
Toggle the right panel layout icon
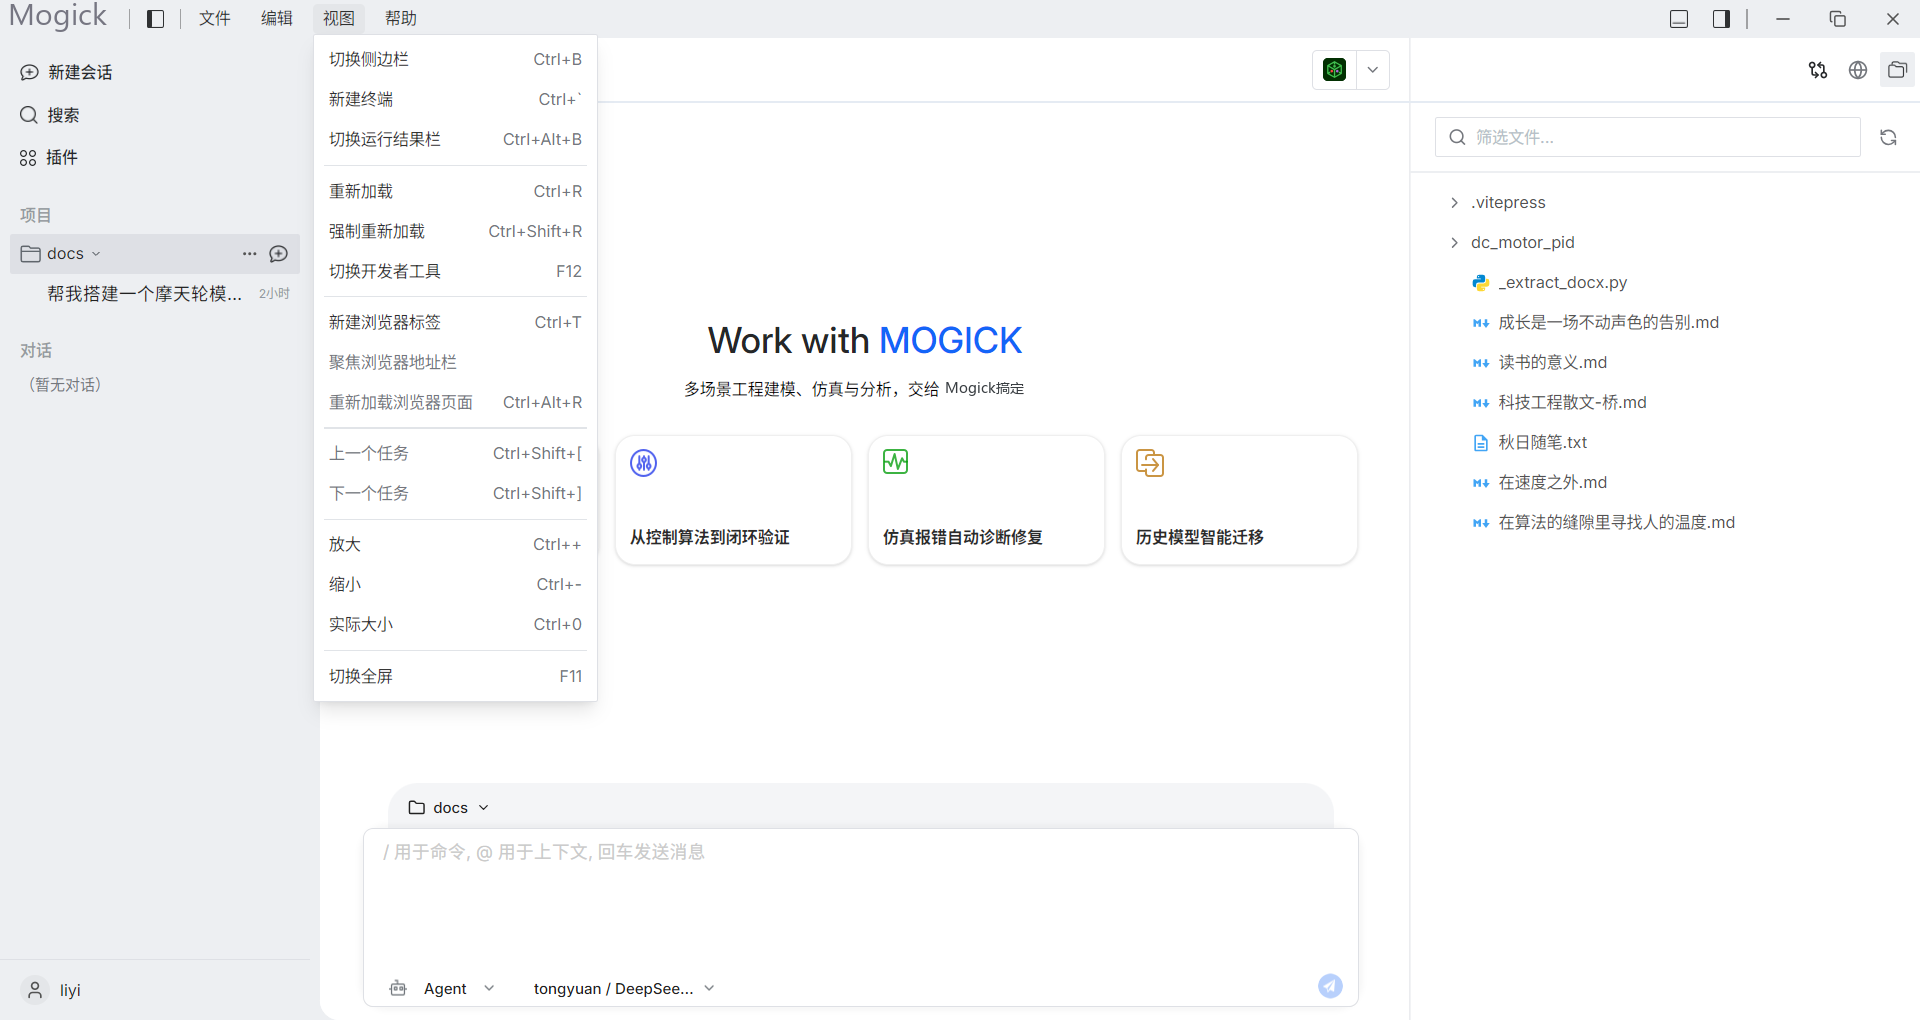point(1721,19)
